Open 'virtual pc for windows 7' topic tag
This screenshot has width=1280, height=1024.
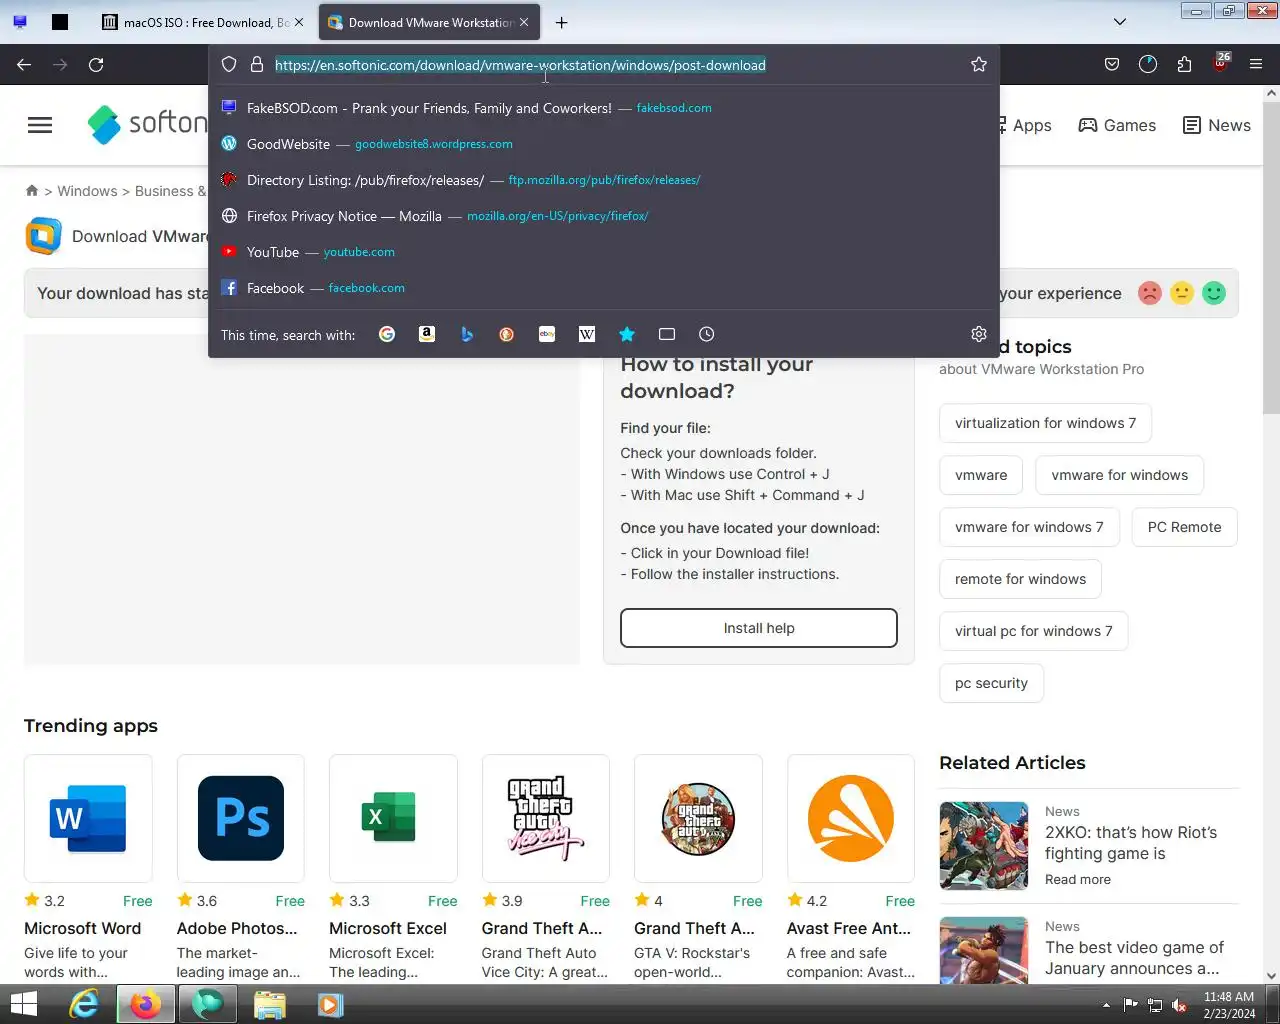(x=1033, y=631)
